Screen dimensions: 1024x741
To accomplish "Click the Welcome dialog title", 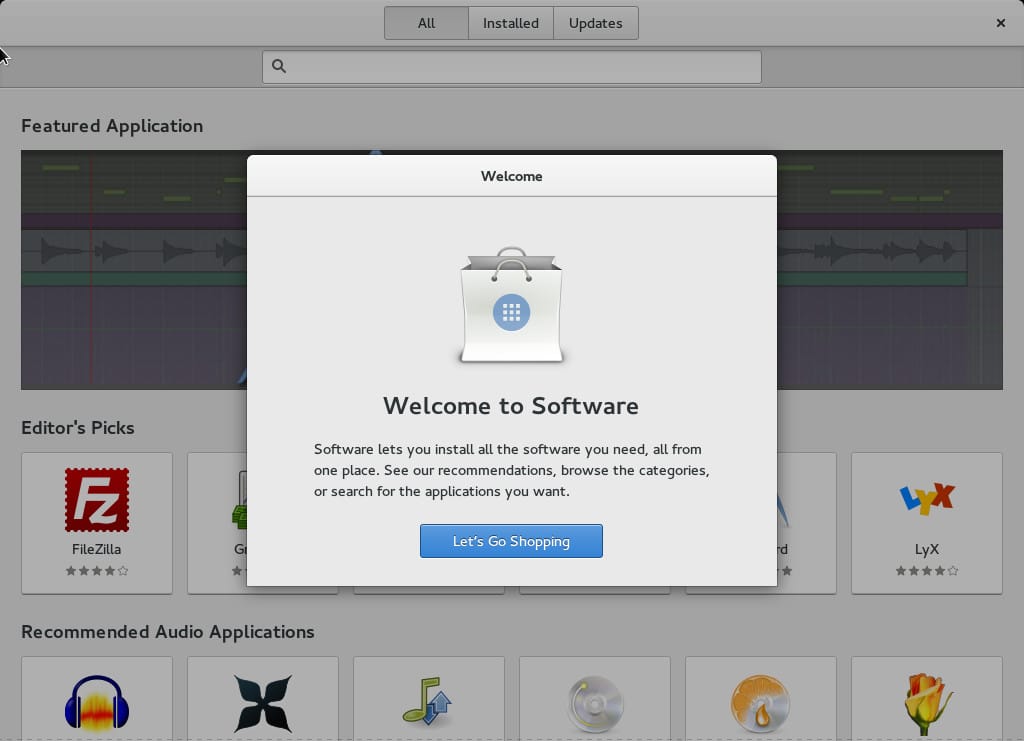I will point(511,176).
